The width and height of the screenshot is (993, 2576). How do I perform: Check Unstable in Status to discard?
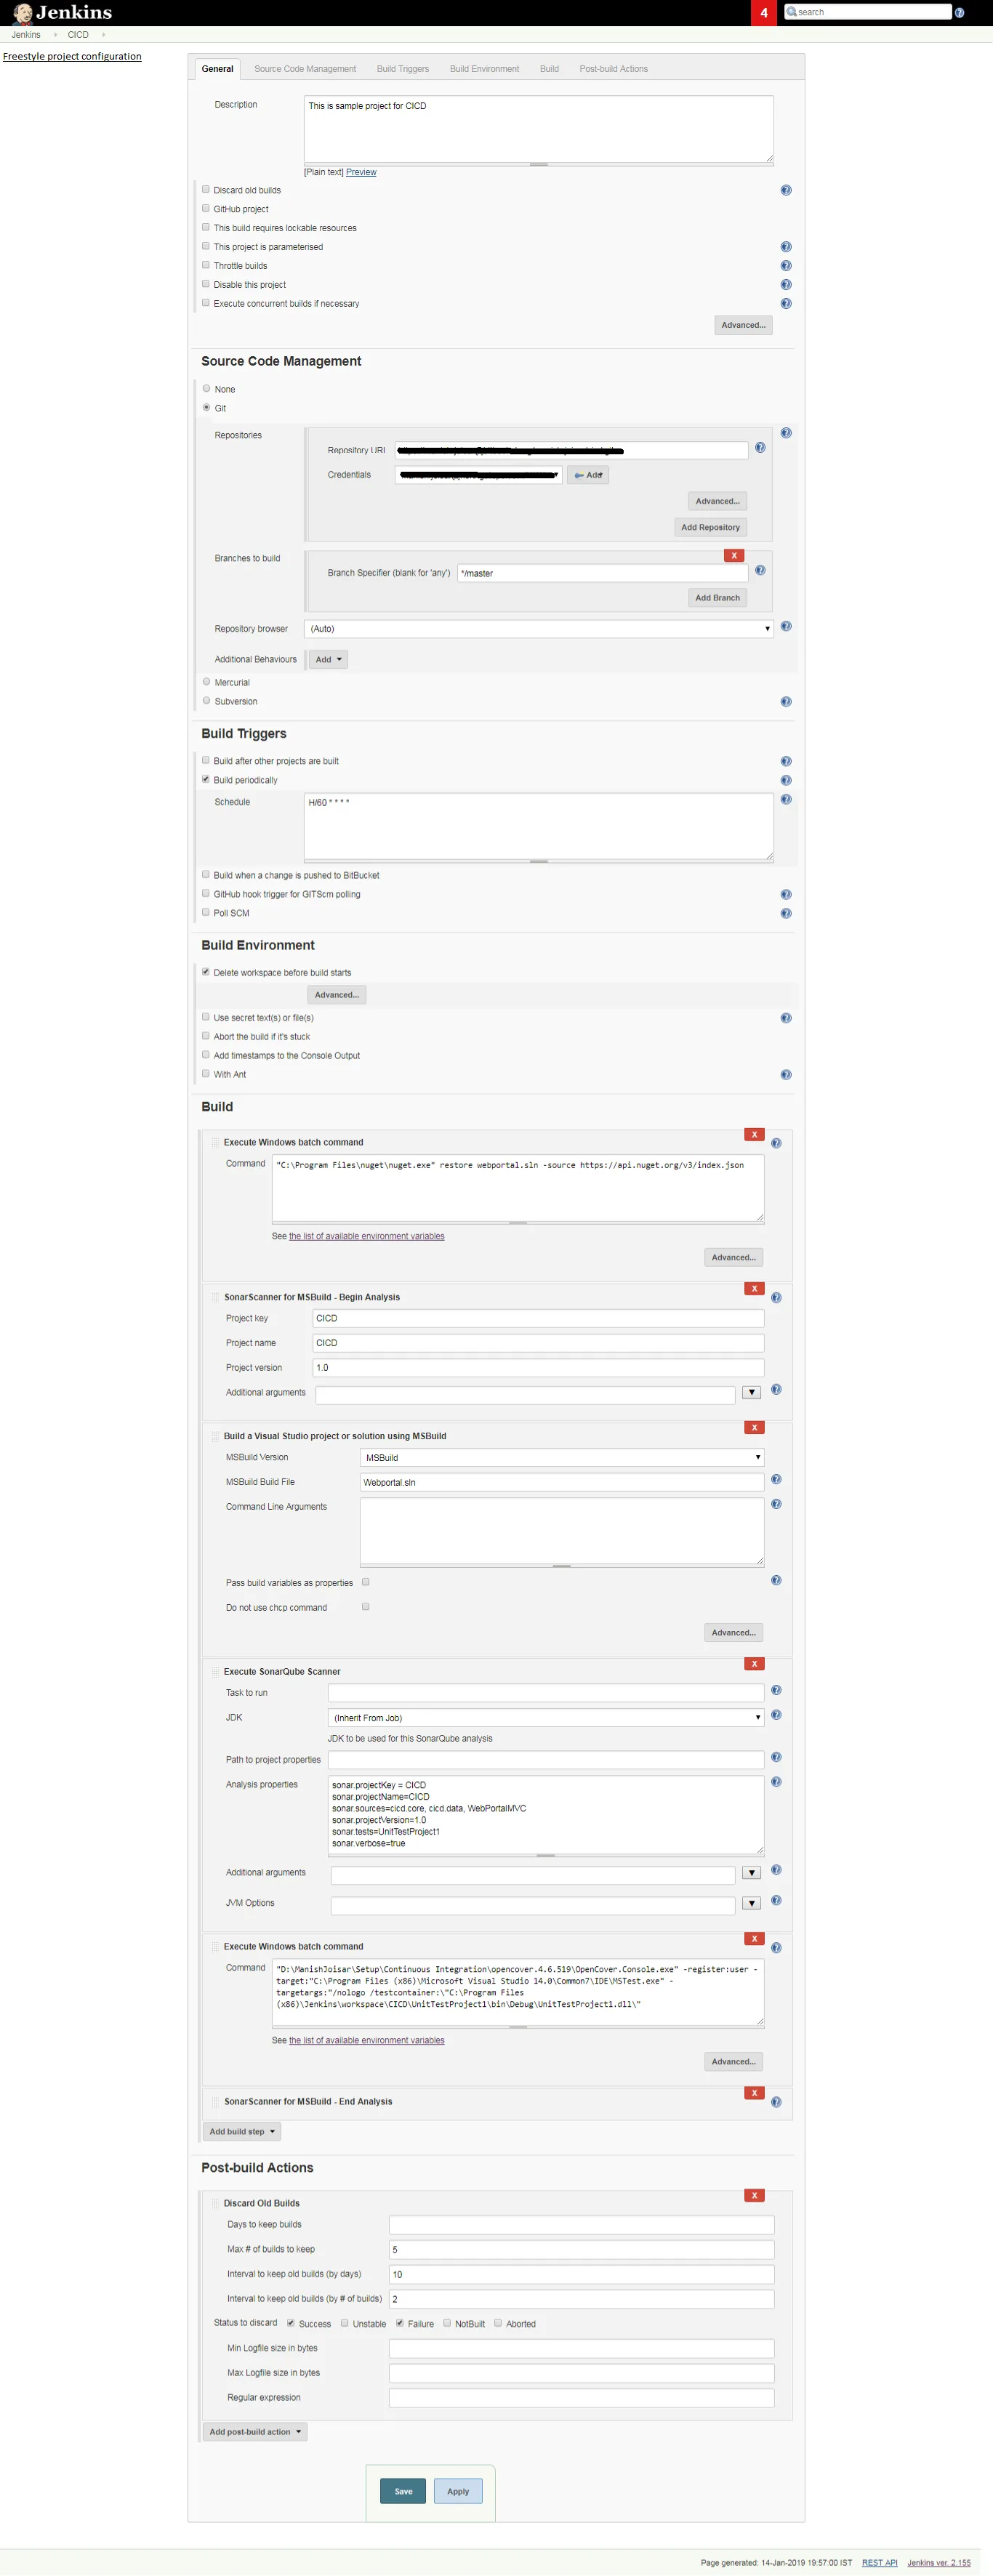[345, 2323]
